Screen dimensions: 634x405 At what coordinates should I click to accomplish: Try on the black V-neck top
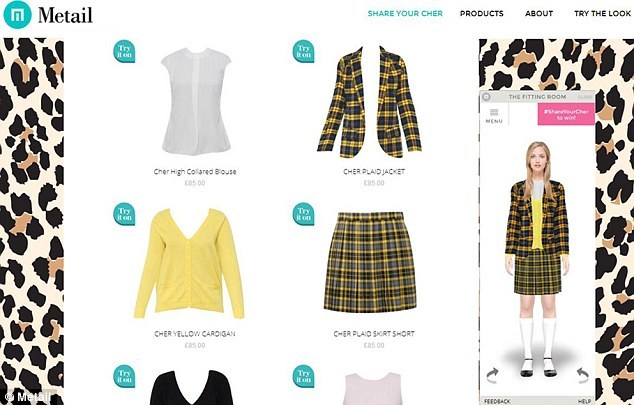tap(124, 376)
